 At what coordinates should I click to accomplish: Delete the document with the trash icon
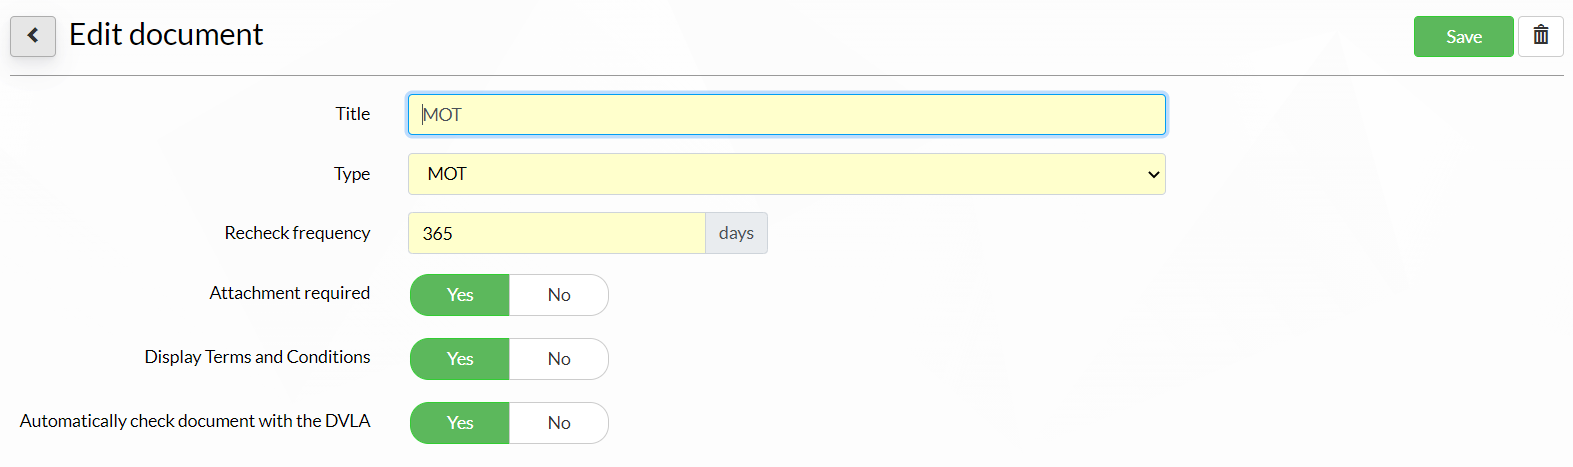click(x=1540, y=36)
